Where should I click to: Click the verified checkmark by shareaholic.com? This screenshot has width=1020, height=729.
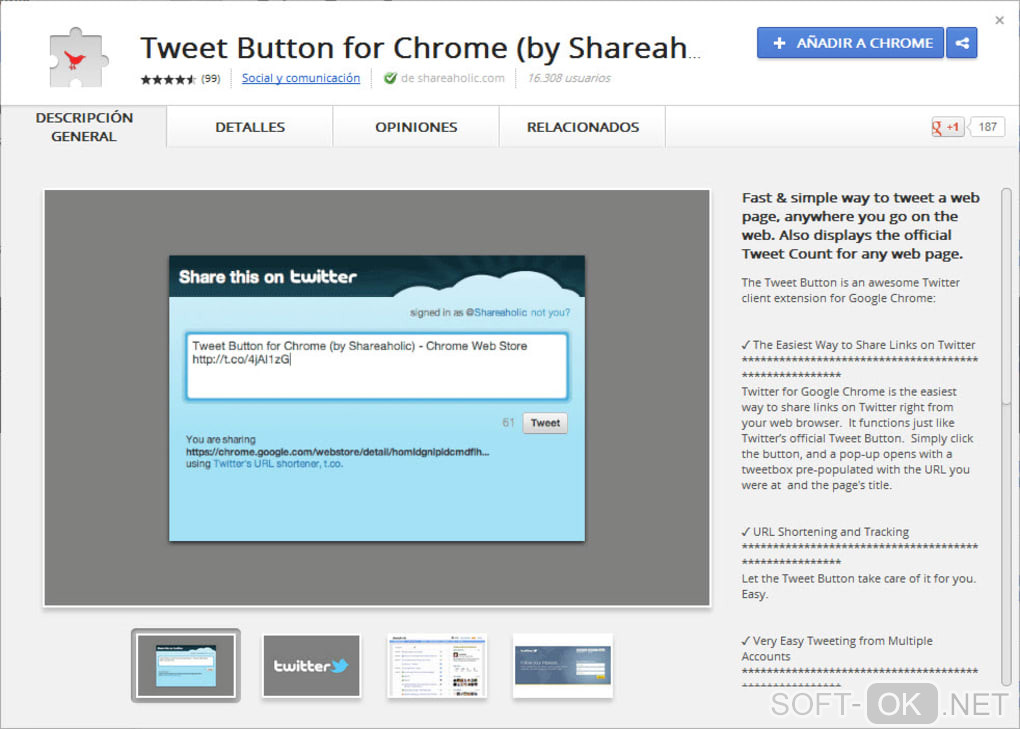[x=390, y=78]
